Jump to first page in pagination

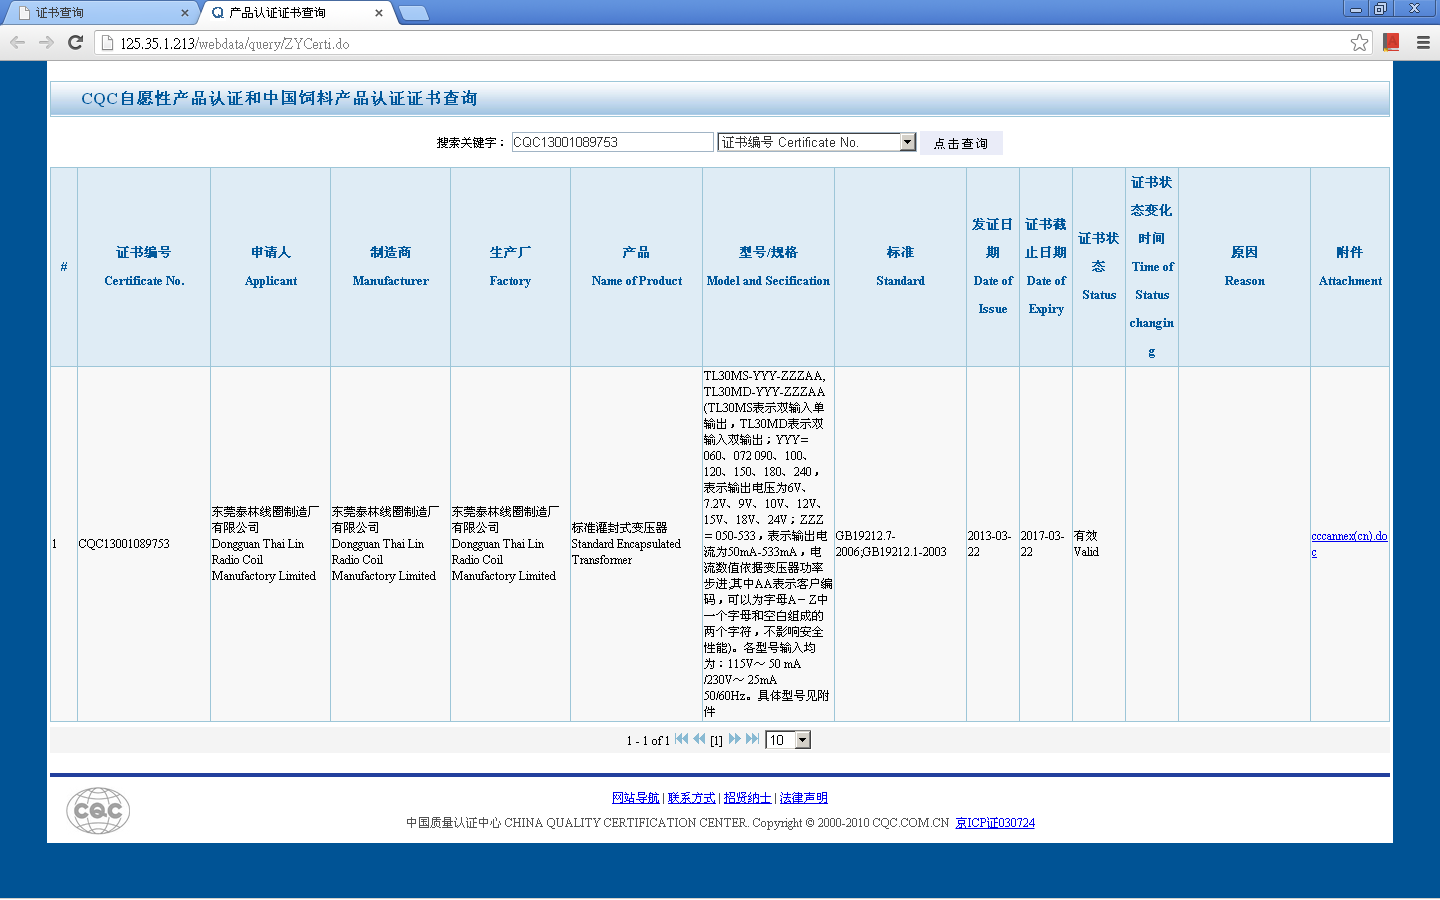[x=681, y=739]
